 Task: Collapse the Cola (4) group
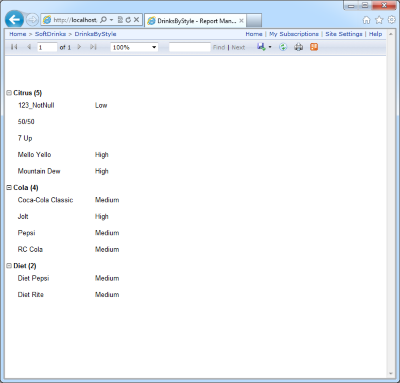[x=9, y=188]
